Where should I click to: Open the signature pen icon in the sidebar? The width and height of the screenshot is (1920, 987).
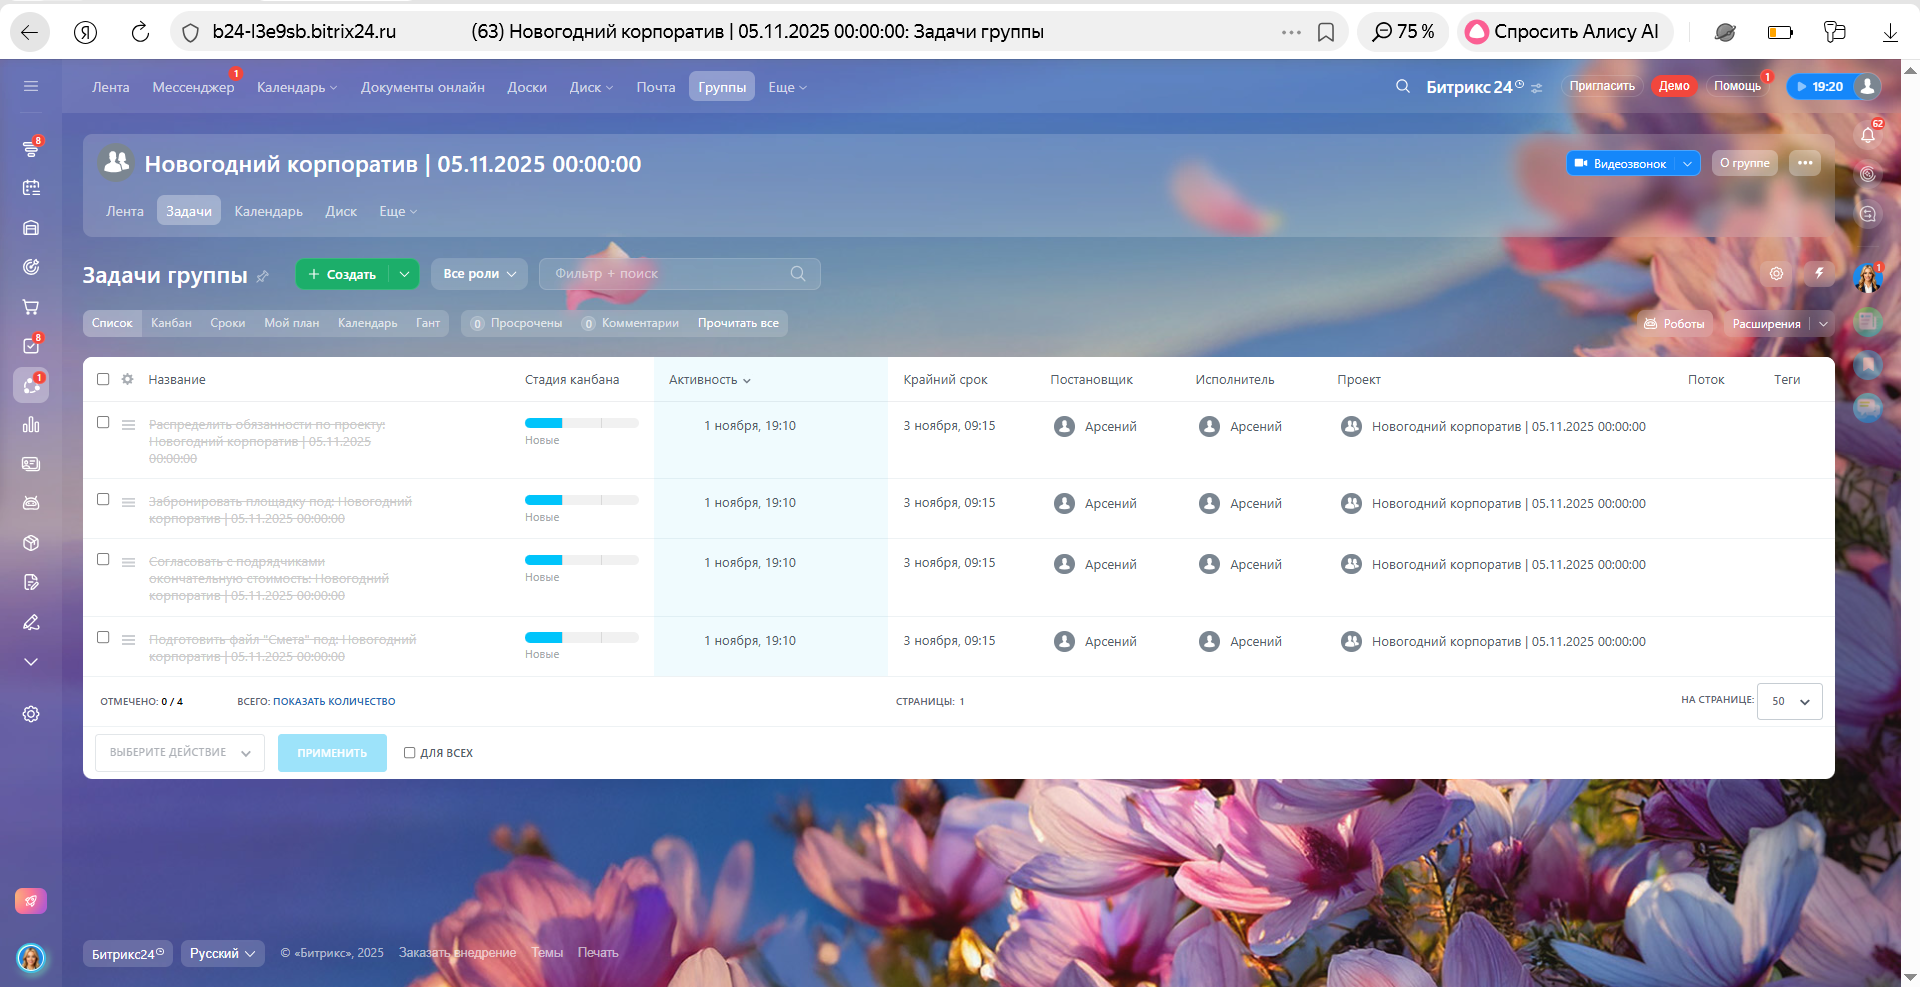31,622
